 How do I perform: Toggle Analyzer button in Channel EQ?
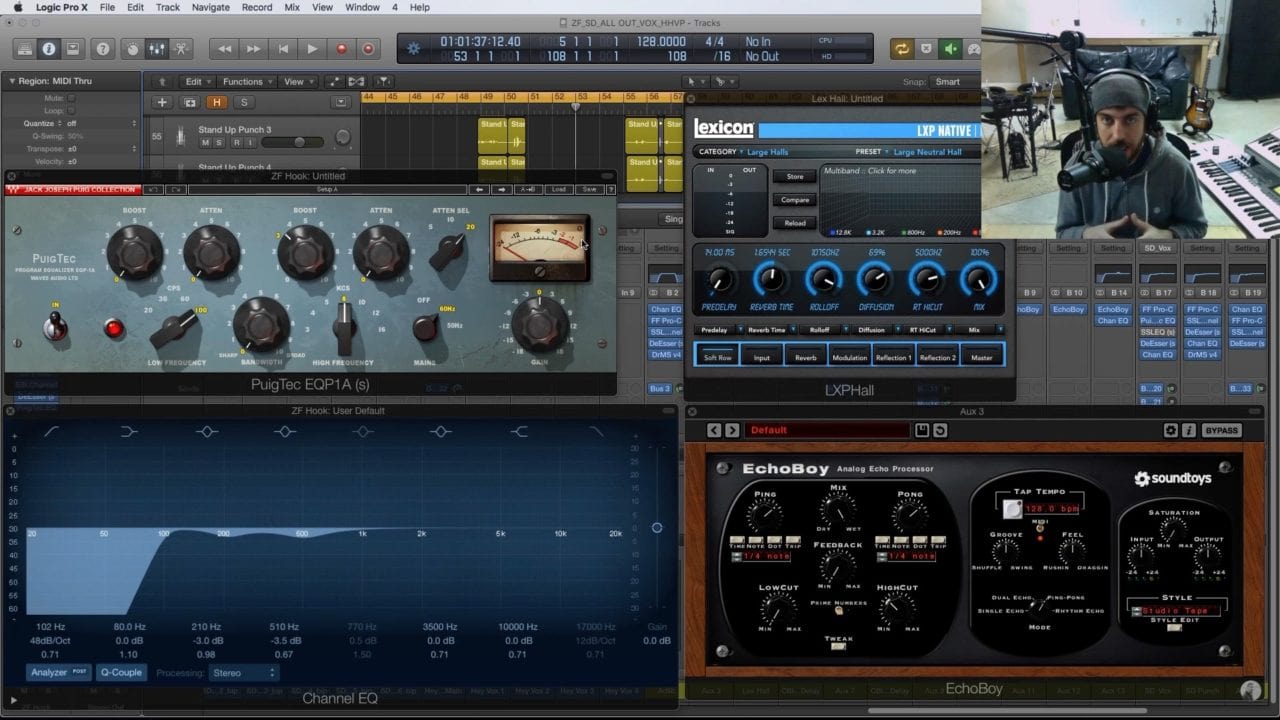[57, 672]
